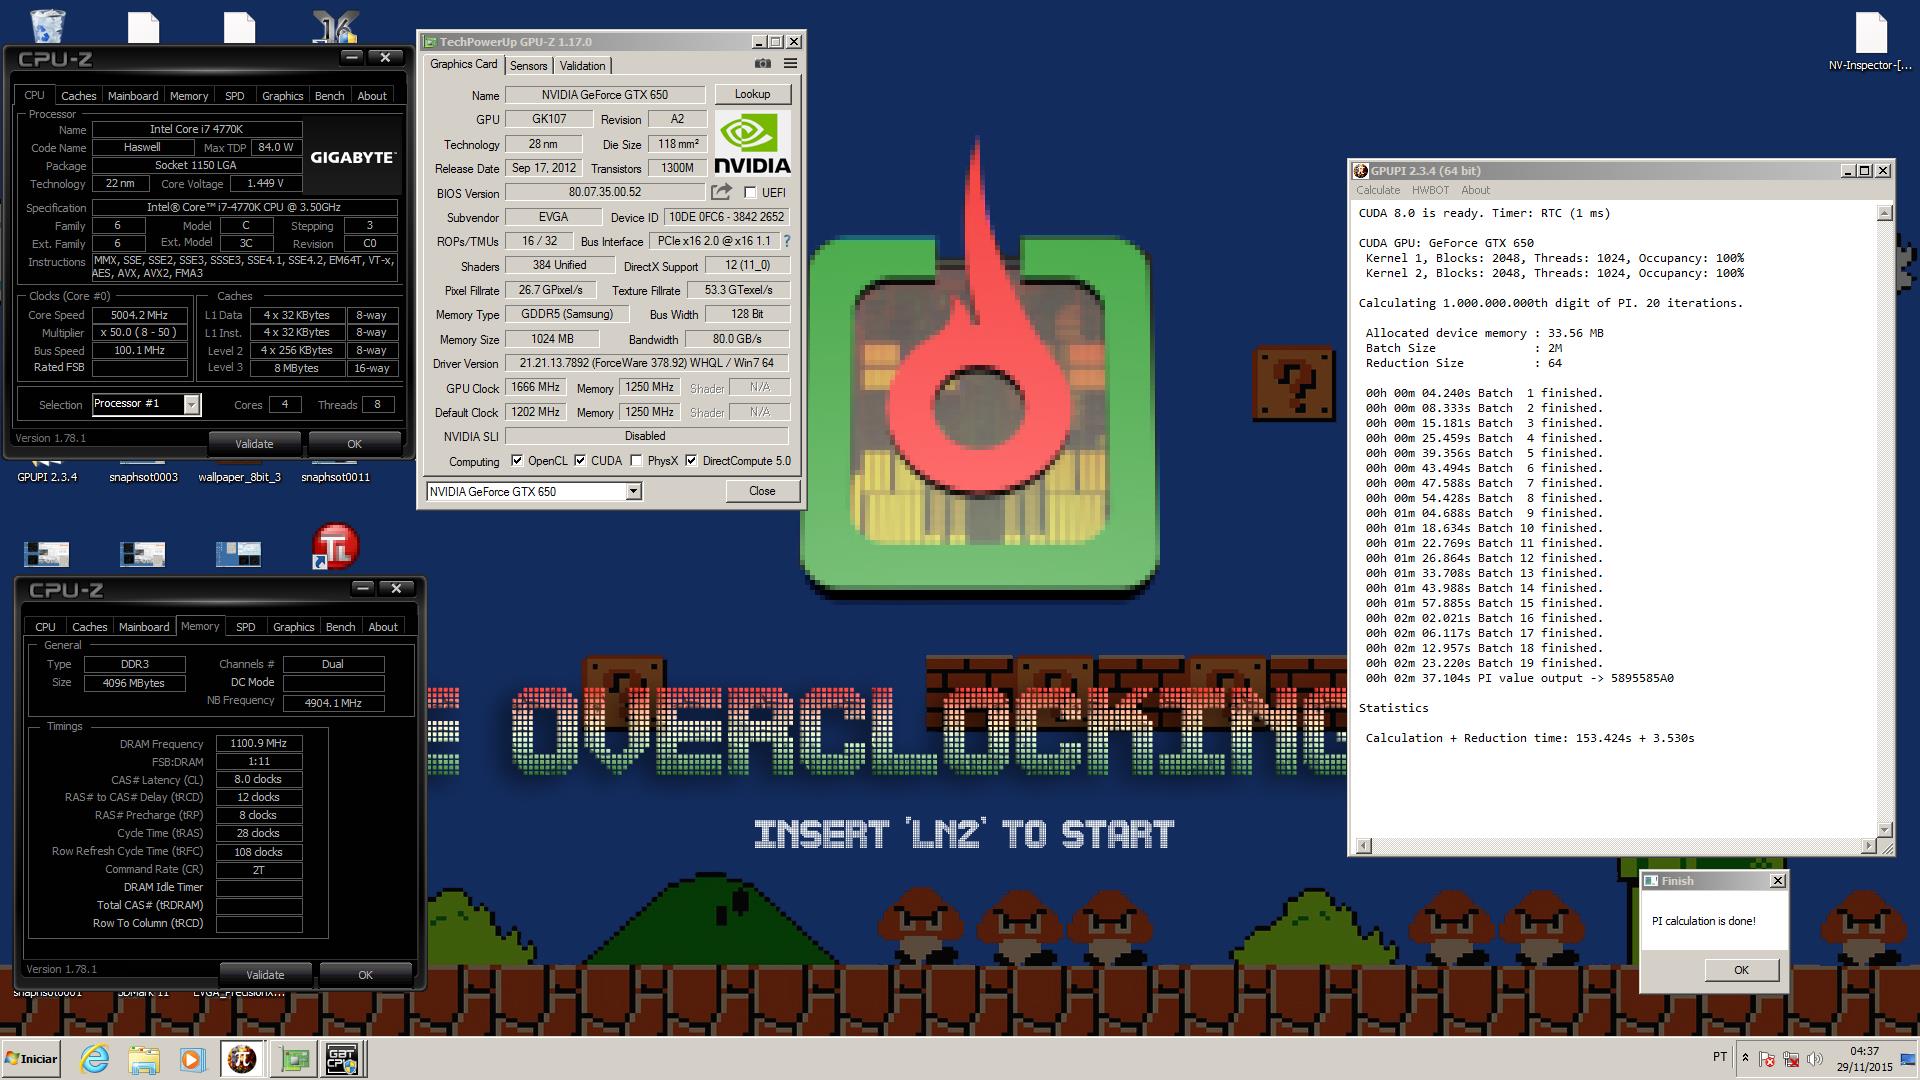Click OK in bottom CPU-Z Memory window

point(365,975)
